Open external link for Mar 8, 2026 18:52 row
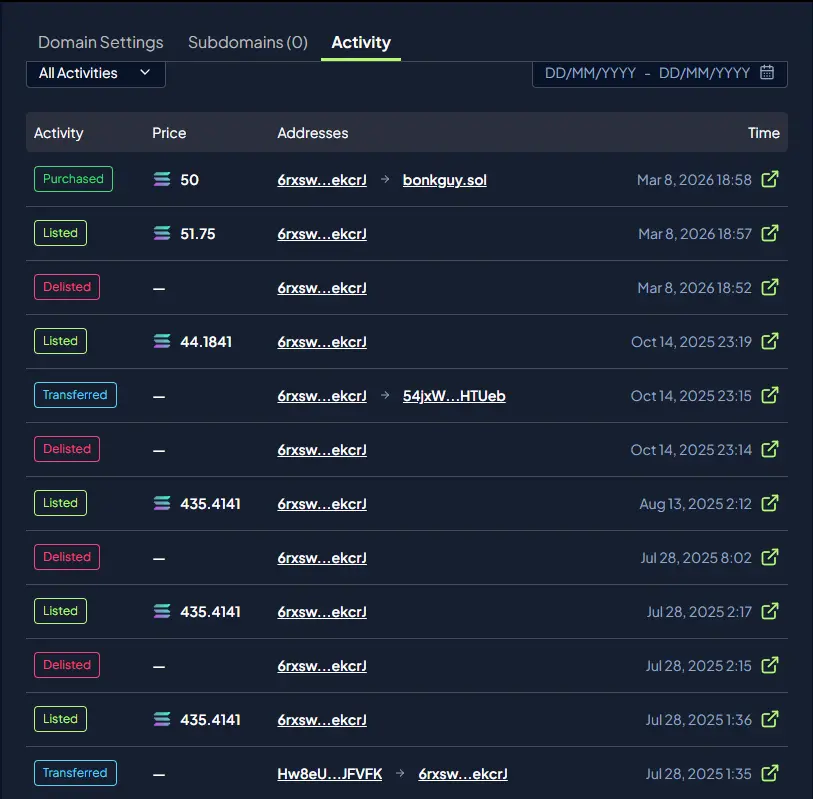This screenshot has width=813, height=799. click(769, 287)
